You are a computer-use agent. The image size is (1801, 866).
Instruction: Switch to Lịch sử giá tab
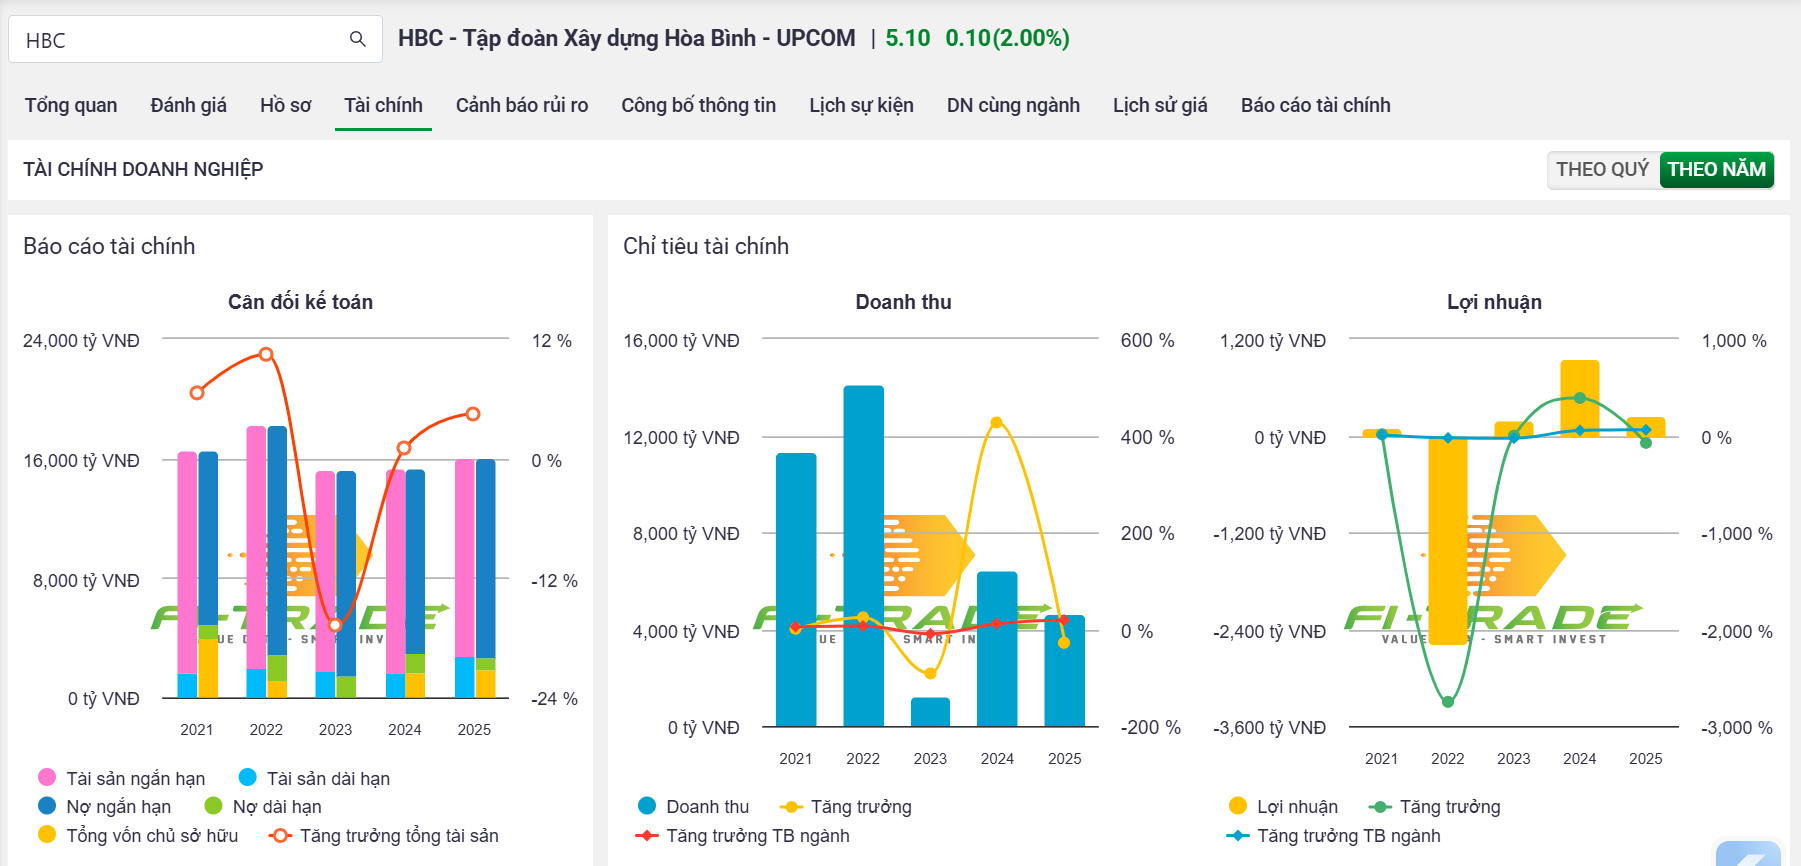point(1160,105)
